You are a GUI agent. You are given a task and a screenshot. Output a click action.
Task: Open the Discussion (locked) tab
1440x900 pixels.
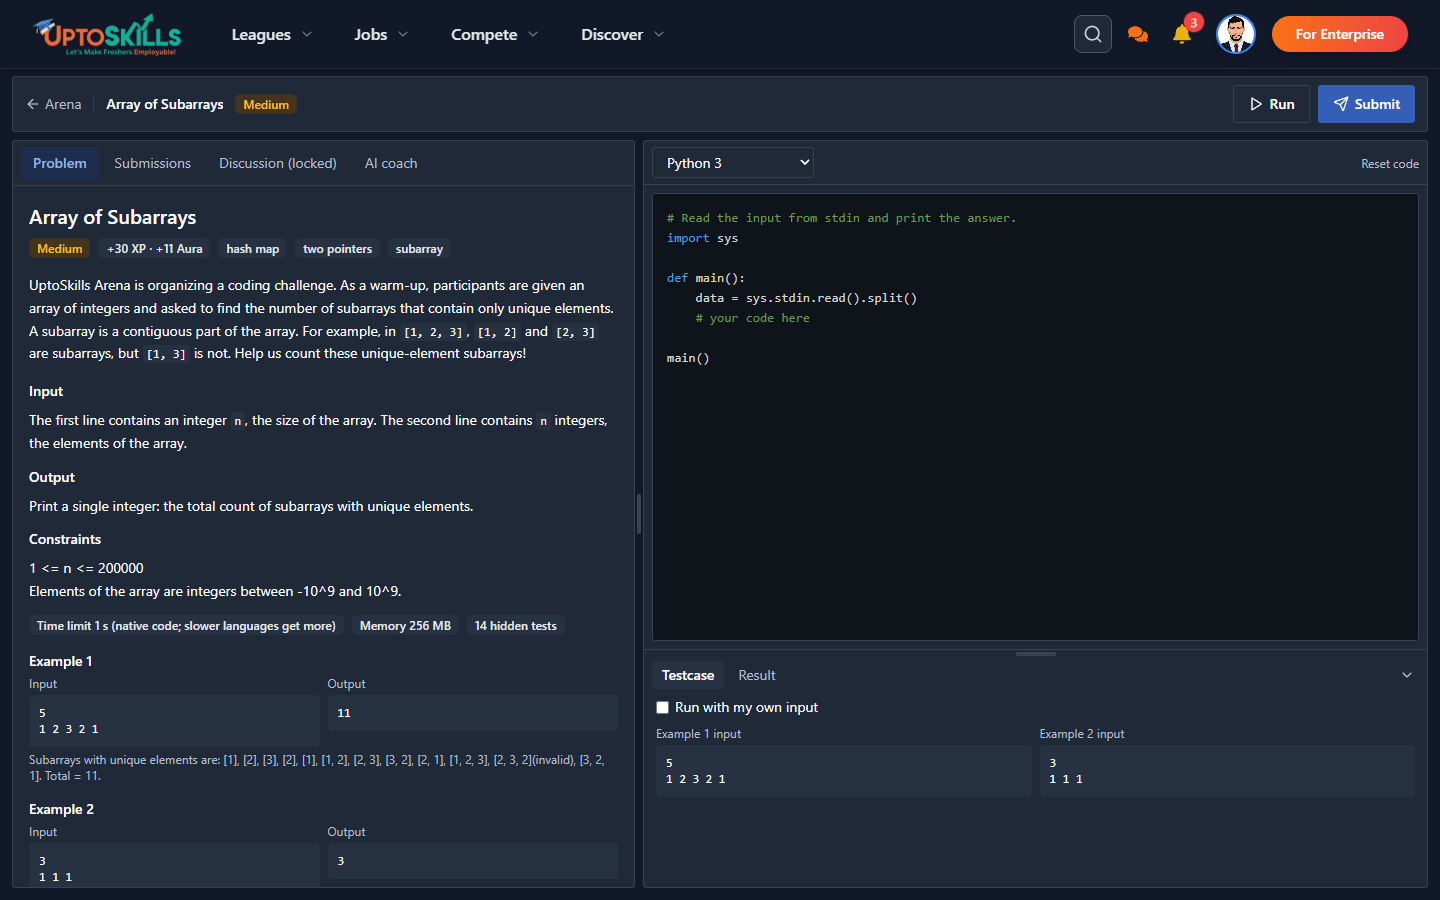click(x=278, y=163)
